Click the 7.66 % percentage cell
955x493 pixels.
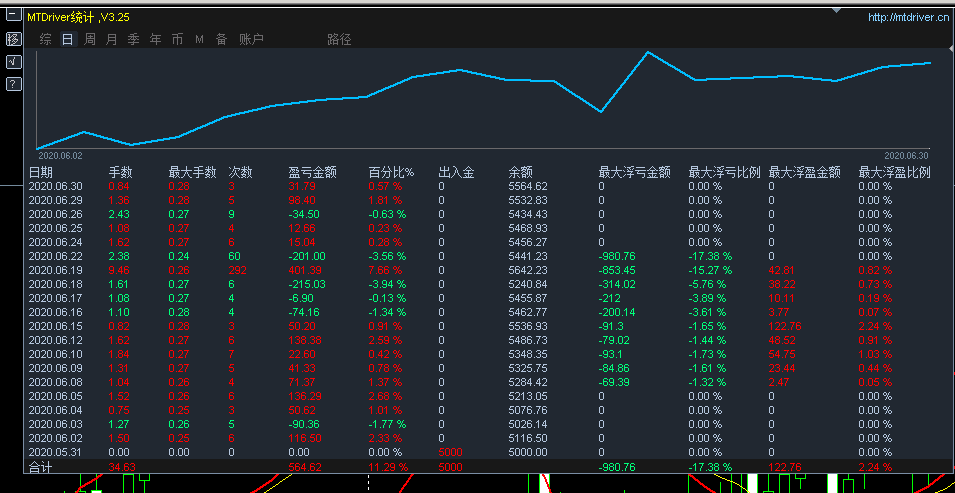point(386,271)
